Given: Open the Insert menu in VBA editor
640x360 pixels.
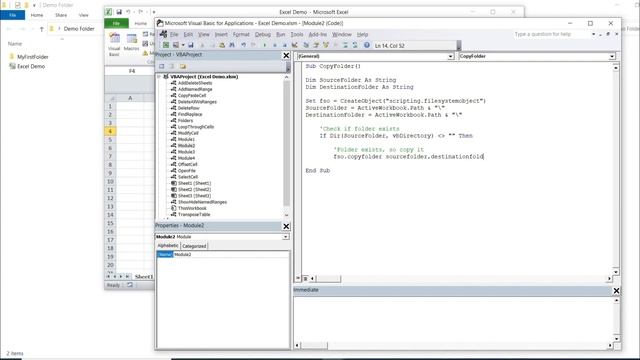Looking at the screenshot, I should pos(221,34).
